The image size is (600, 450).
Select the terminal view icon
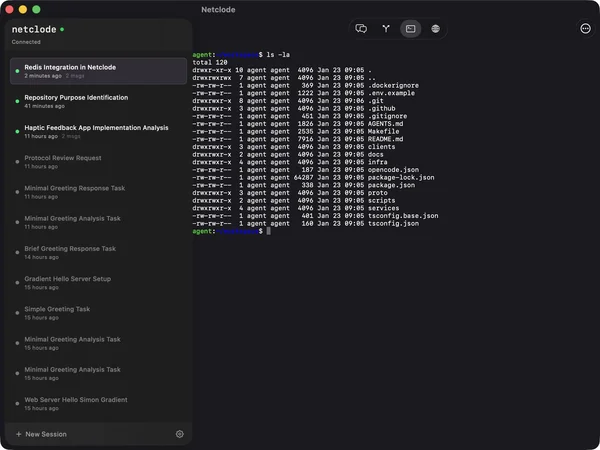(x=410, y=29)
